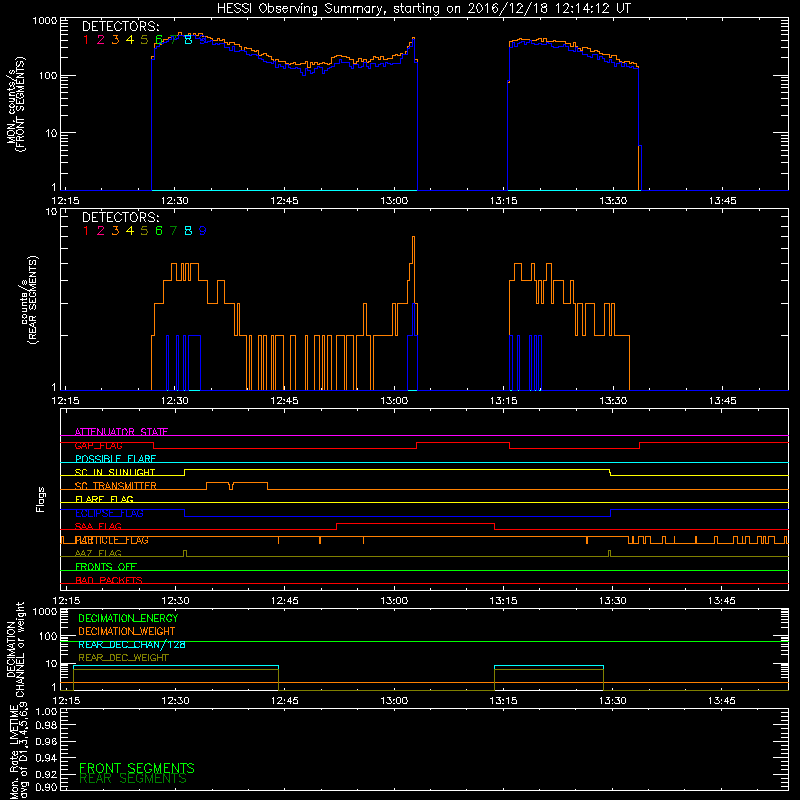Click the HESSI Observing Summary title text

click(x=424, y=9)
